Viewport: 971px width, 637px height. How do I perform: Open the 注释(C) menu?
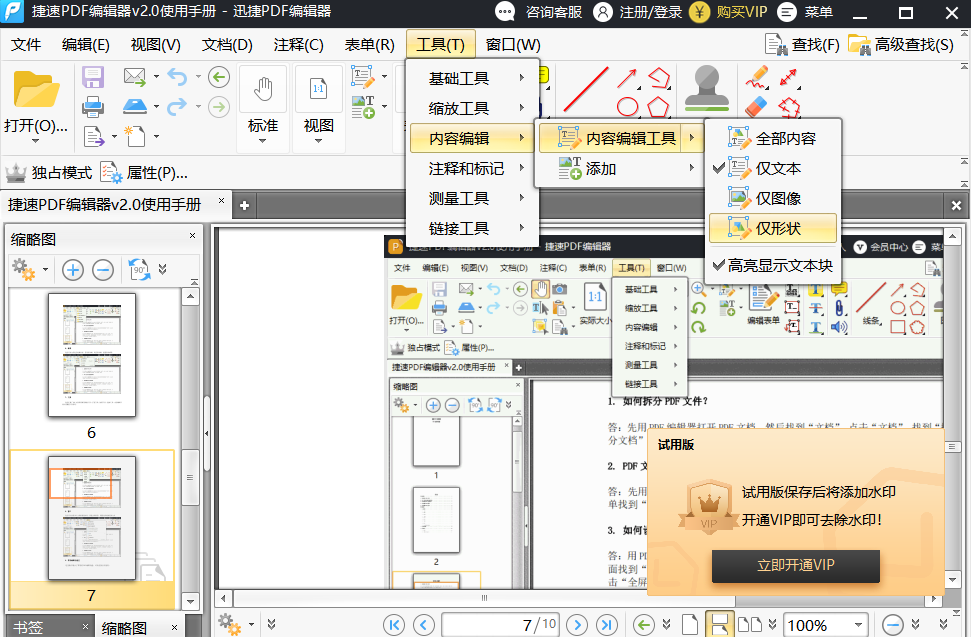tap(298, 45)
